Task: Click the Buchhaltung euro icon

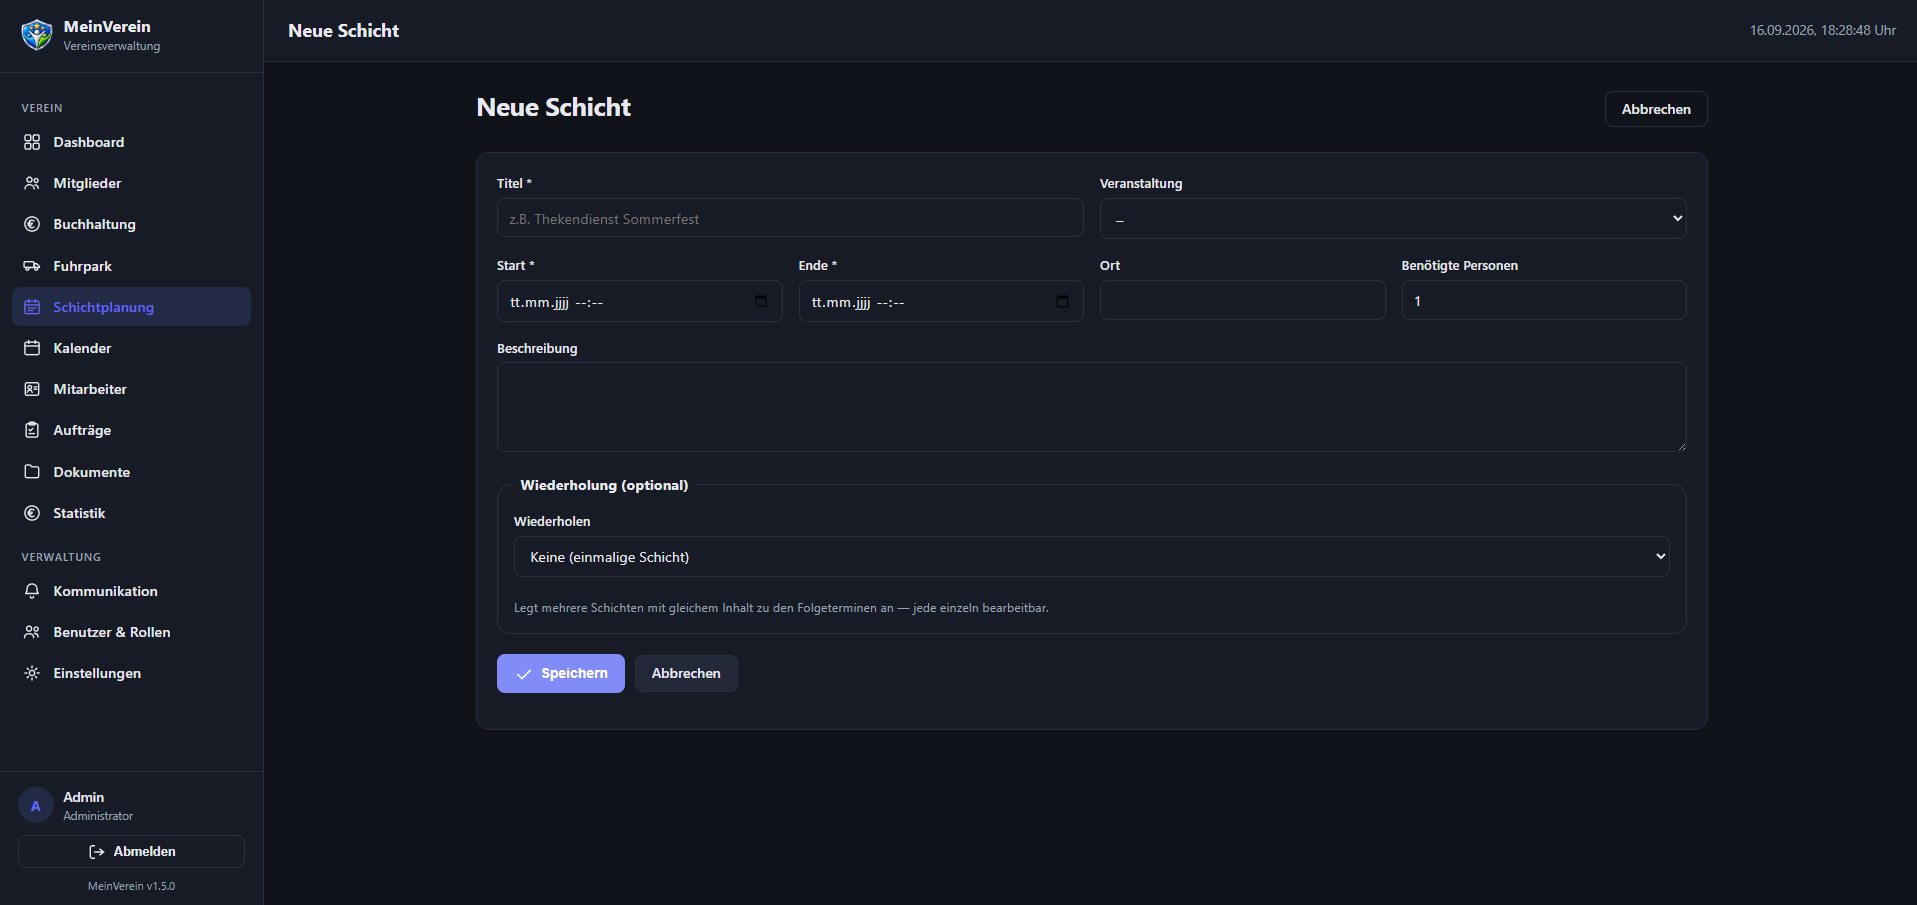Action: tap(32, 224)
